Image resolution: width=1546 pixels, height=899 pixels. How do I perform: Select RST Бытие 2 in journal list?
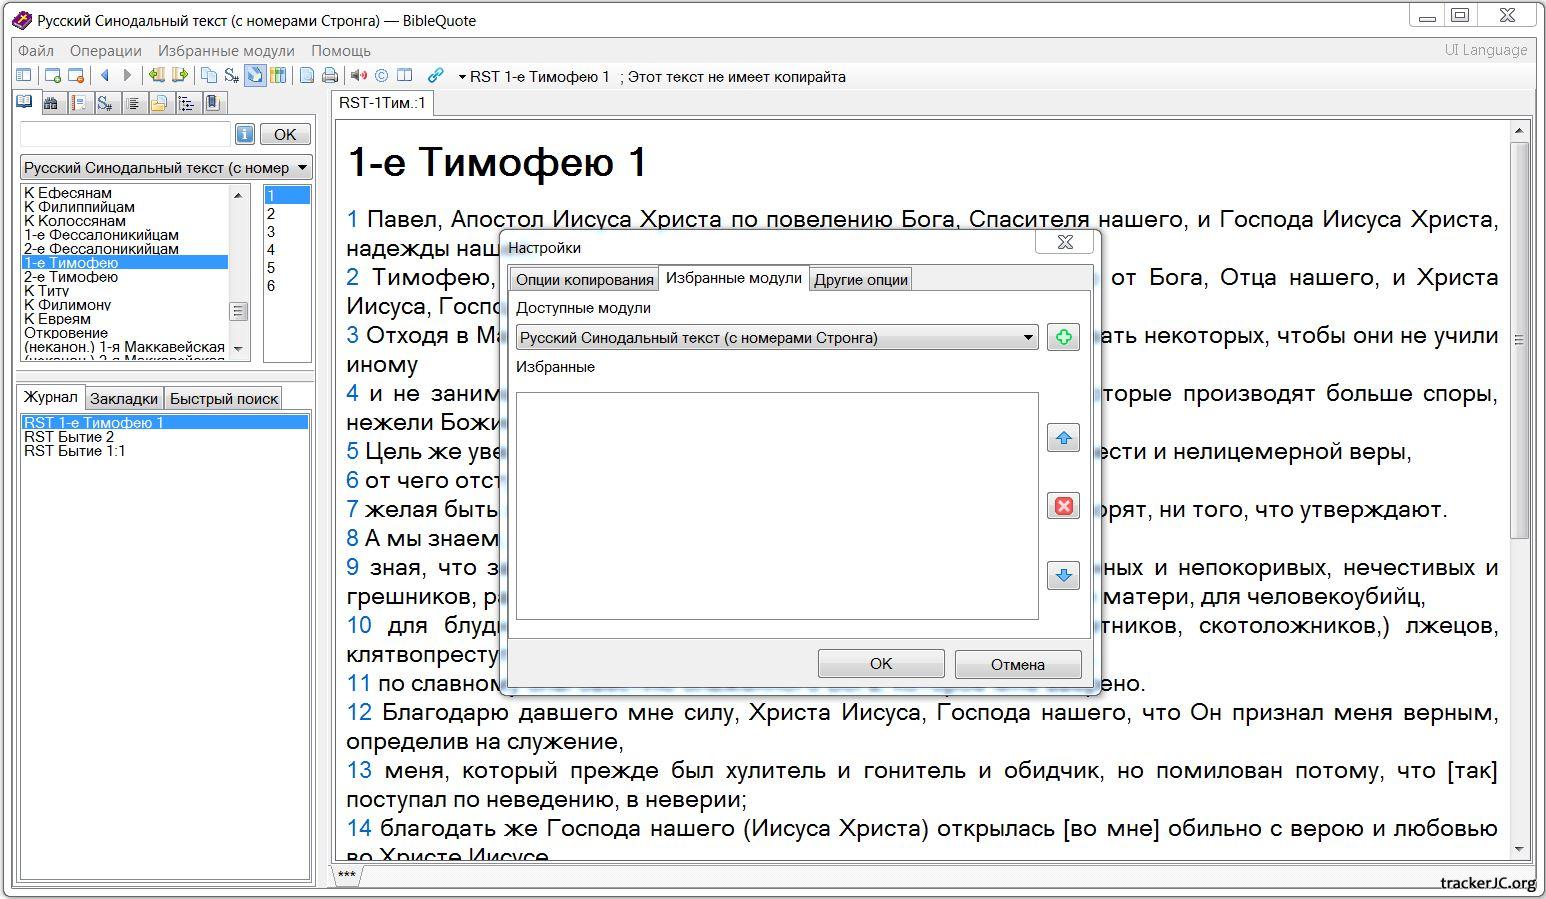pyautogui.click(x=69, y=437)
